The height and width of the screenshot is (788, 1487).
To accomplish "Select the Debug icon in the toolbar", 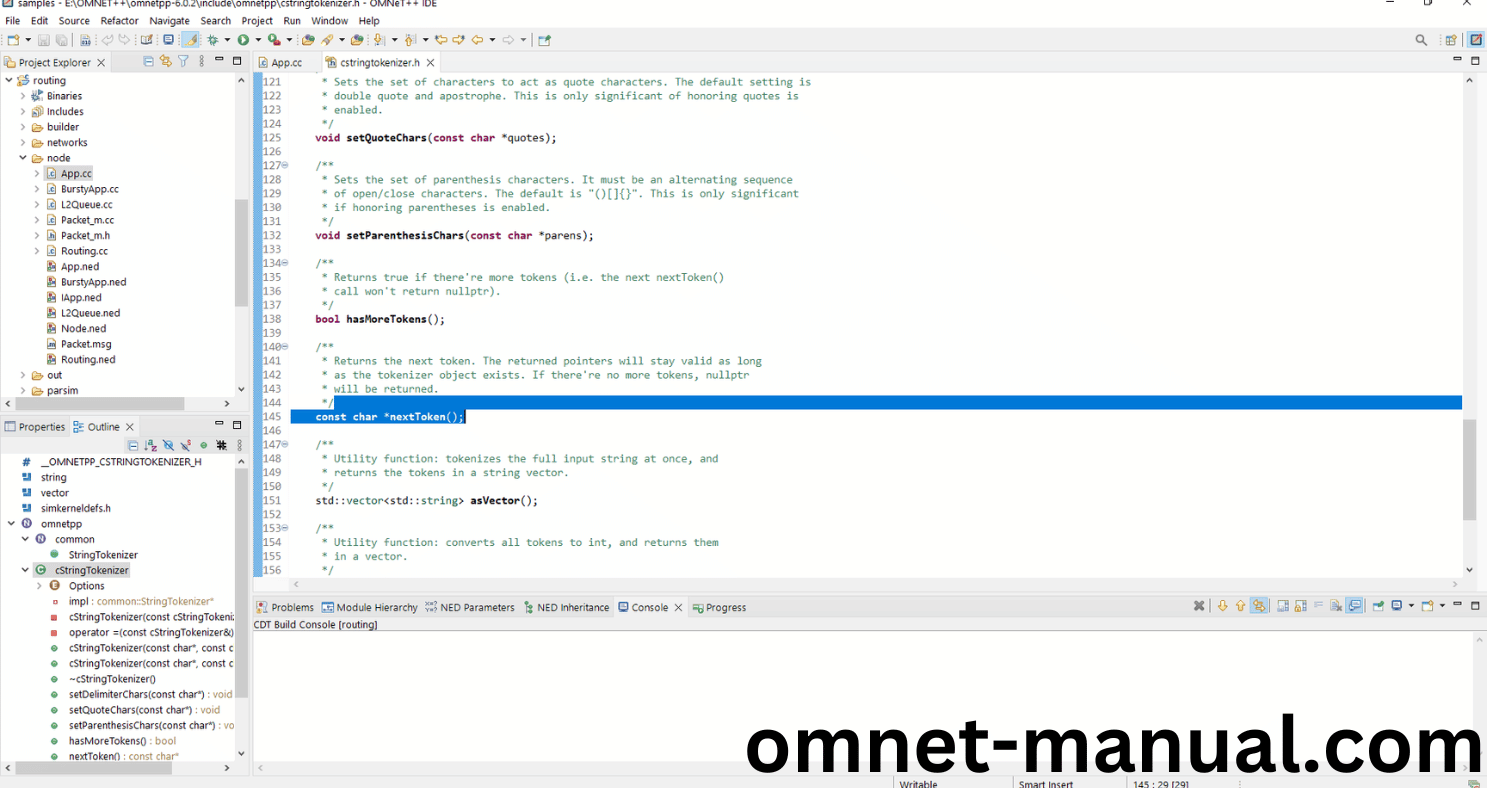I will [x=213, y=39].
